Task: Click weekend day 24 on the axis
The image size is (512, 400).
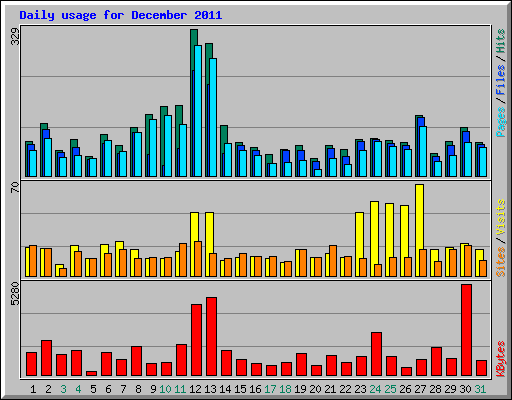Action: click(x=375, y=389)
